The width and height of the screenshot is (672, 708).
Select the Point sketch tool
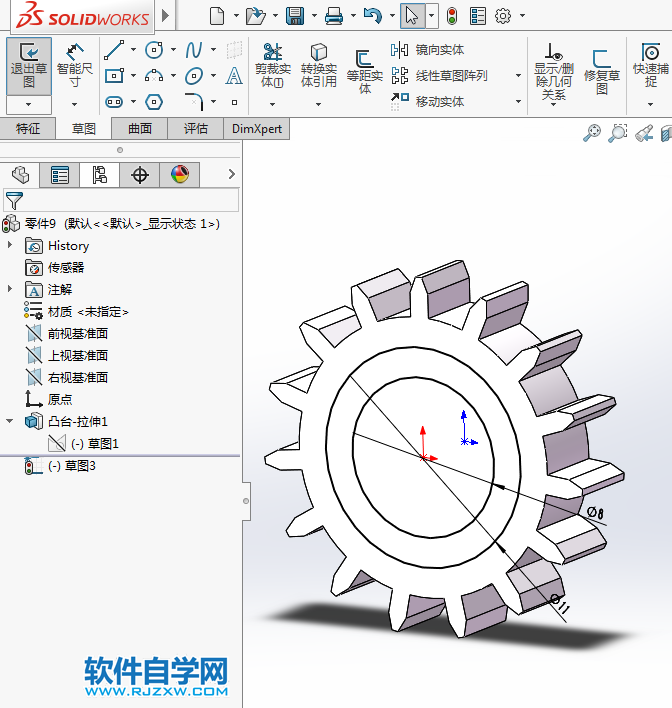[x=234, y=102]
